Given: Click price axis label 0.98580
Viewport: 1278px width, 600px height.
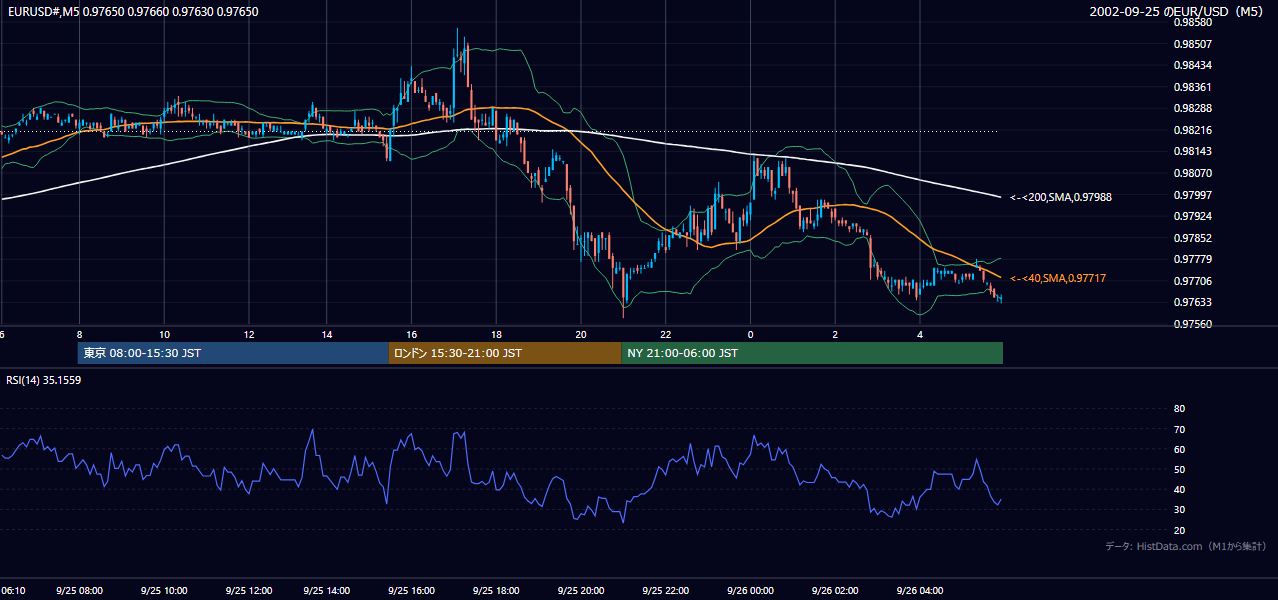Looking at the screenshot, I should [x=1193, y=22].
